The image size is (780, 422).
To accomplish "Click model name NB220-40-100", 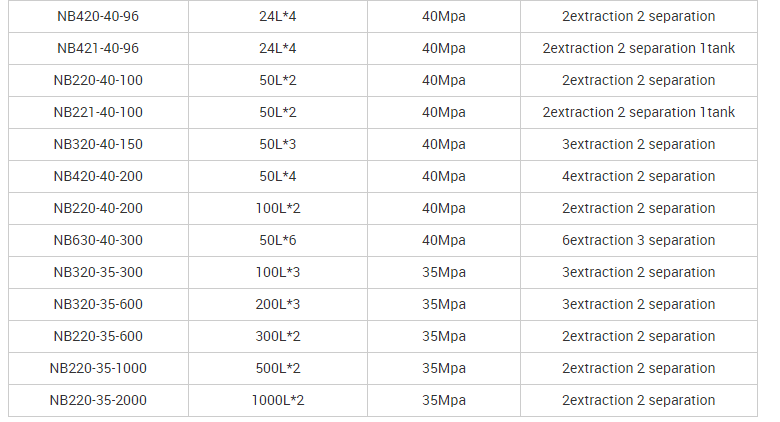I will [x=98, y=80].
